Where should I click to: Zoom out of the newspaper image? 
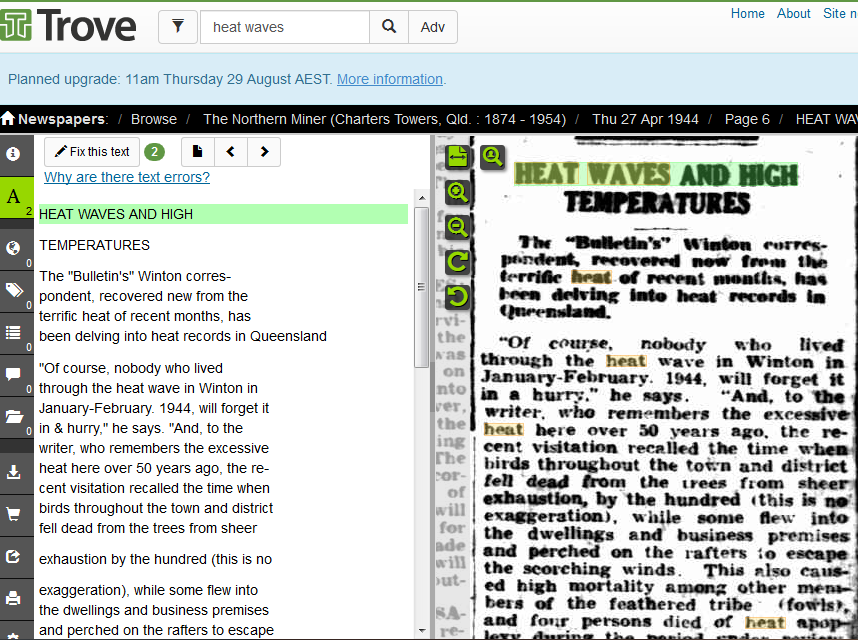pos(457,227)
